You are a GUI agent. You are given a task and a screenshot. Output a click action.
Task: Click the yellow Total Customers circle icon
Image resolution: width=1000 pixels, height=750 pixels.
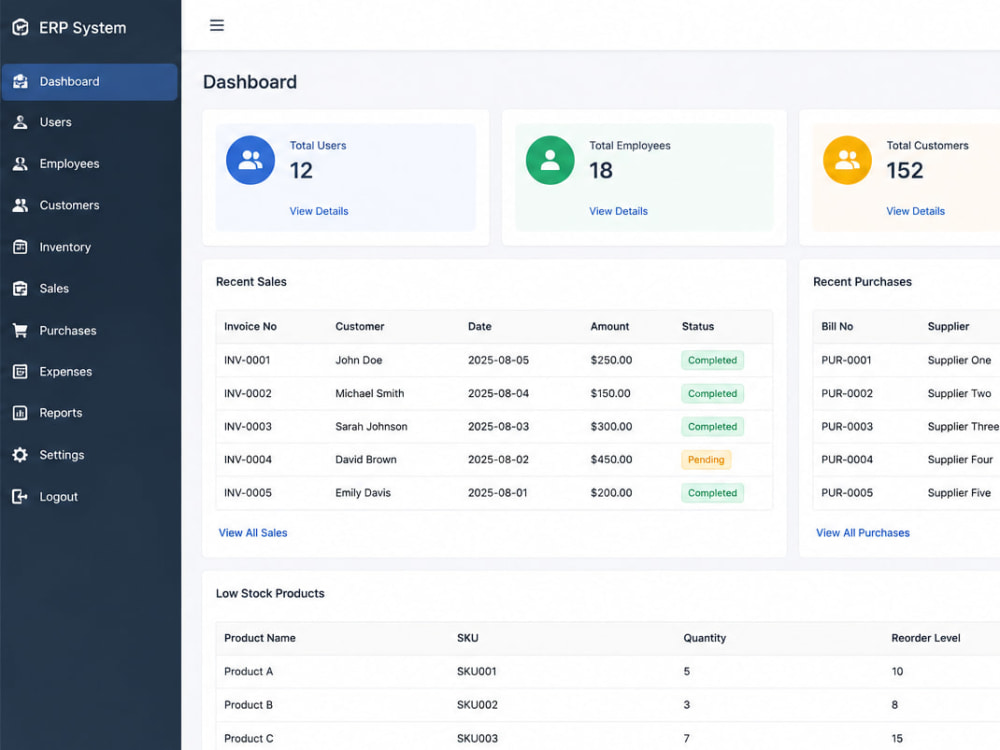pyautogui.click(x=848, y=160)
